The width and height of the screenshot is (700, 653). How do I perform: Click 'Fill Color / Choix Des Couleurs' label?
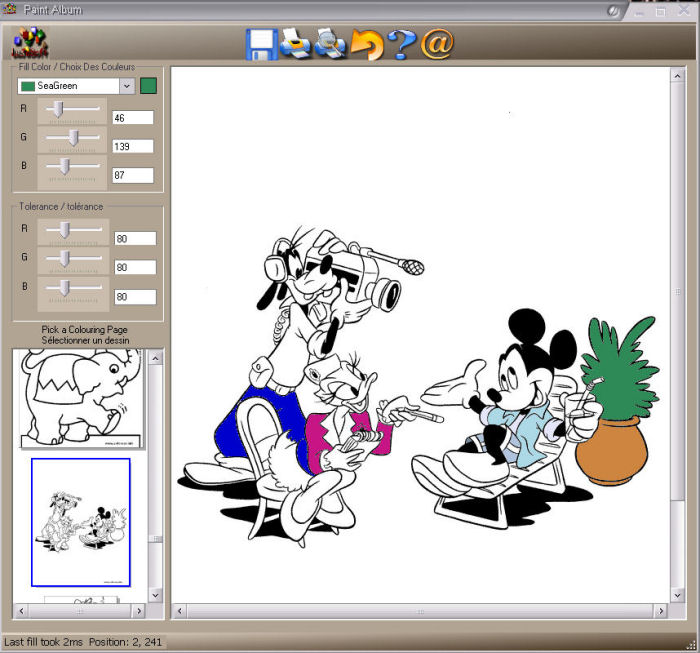[x=77, y=67]
